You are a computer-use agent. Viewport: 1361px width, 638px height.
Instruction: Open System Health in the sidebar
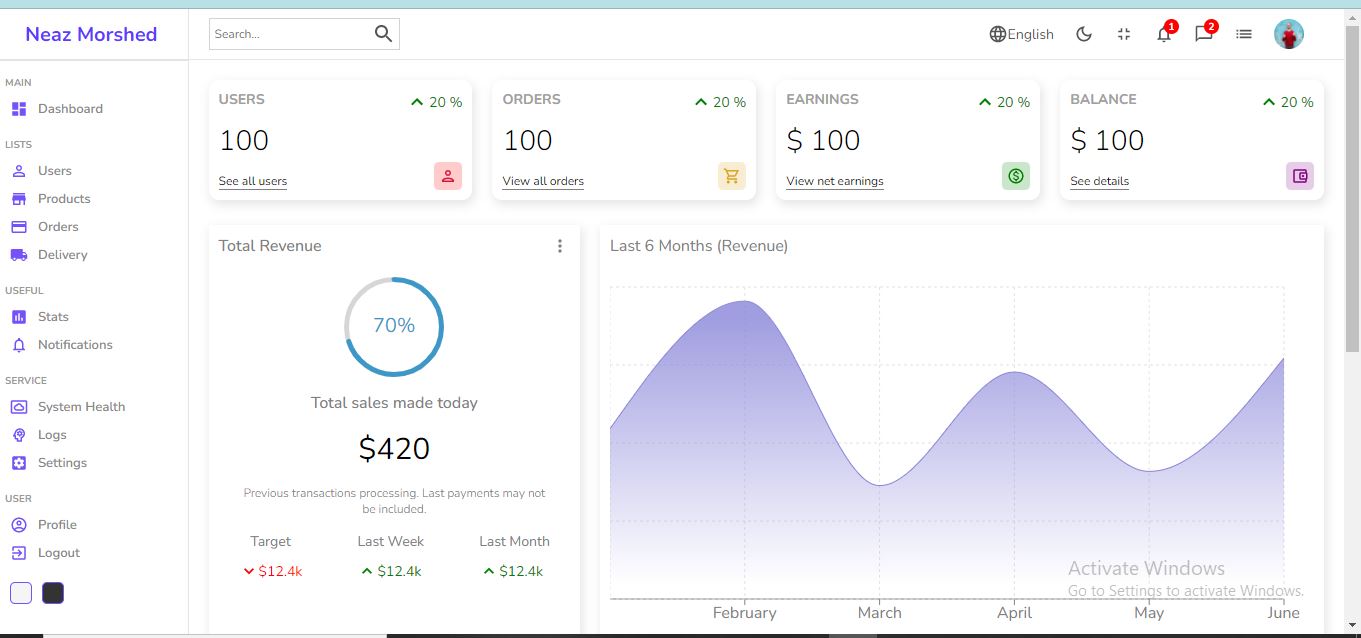point(81,407)
